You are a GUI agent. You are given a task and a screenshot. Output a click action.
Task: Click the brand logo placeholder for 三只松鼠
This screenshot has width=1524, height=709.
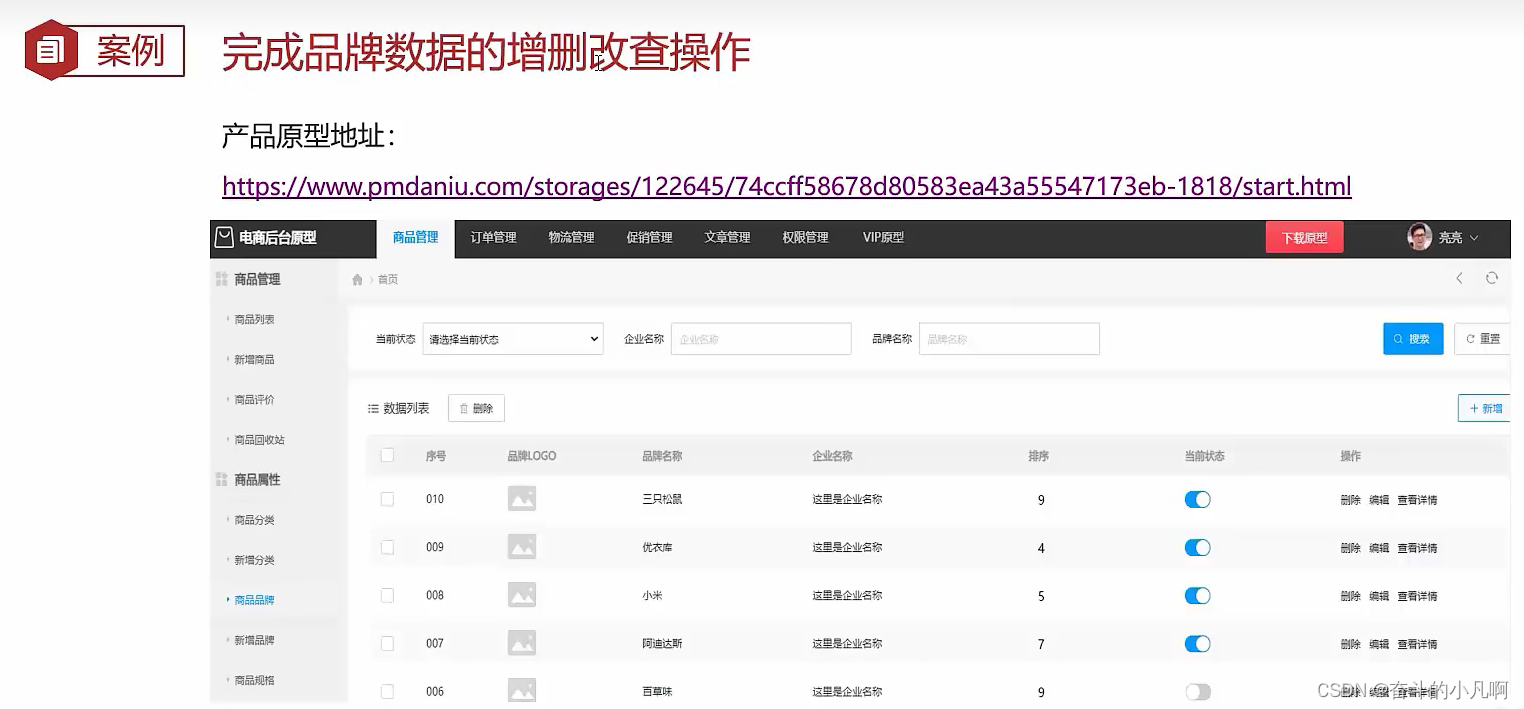(x=522, y=498)
